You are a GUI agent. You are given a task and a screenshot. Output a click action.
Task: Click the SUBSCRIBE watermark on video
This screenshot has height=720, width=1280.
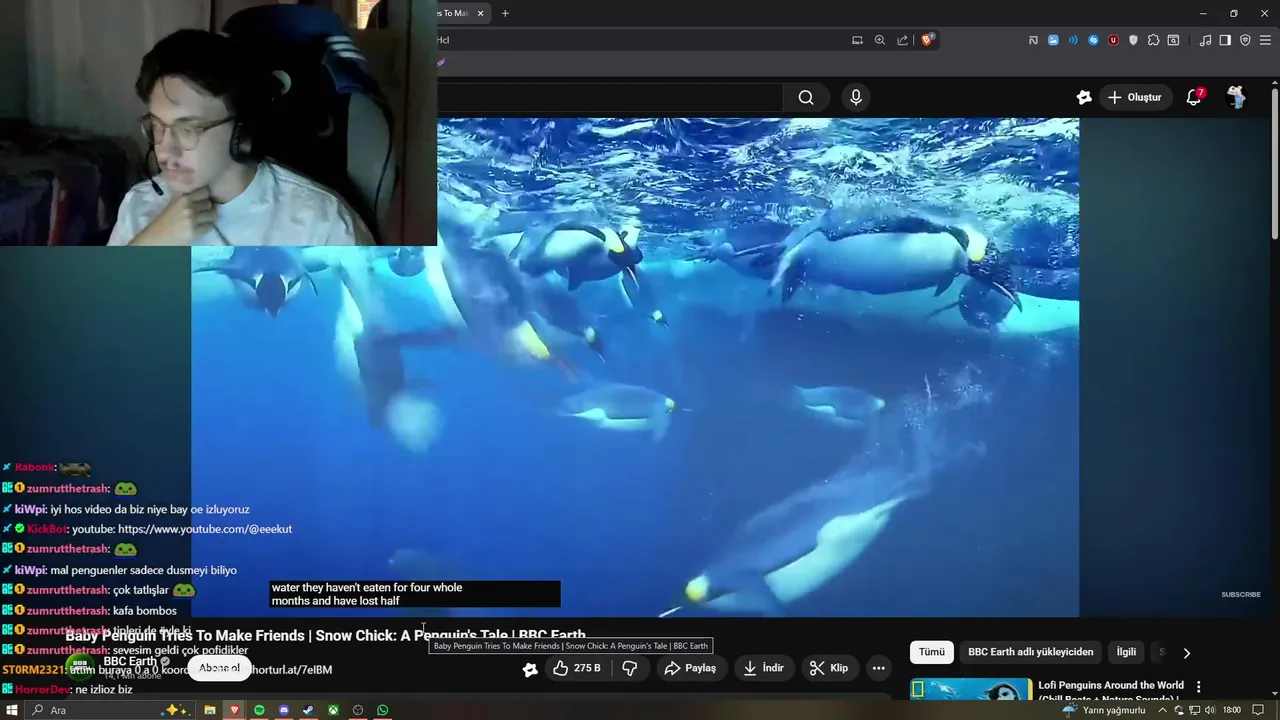tap(1240, 594)
